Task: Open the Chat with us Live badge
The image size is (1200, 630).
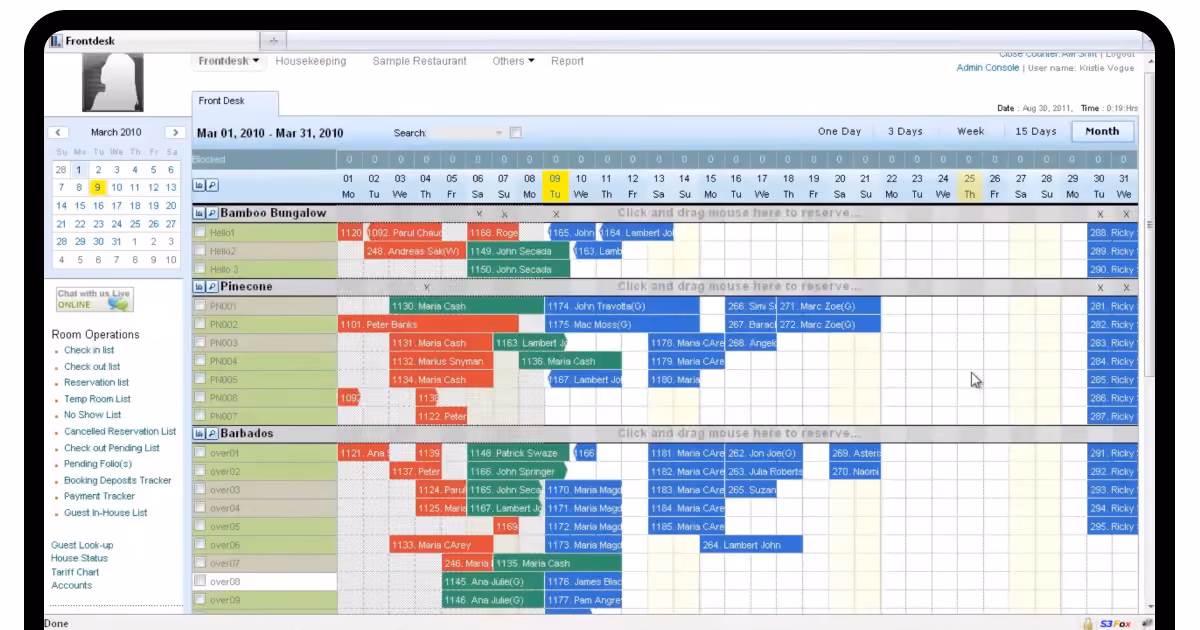Action: point(94,300)
